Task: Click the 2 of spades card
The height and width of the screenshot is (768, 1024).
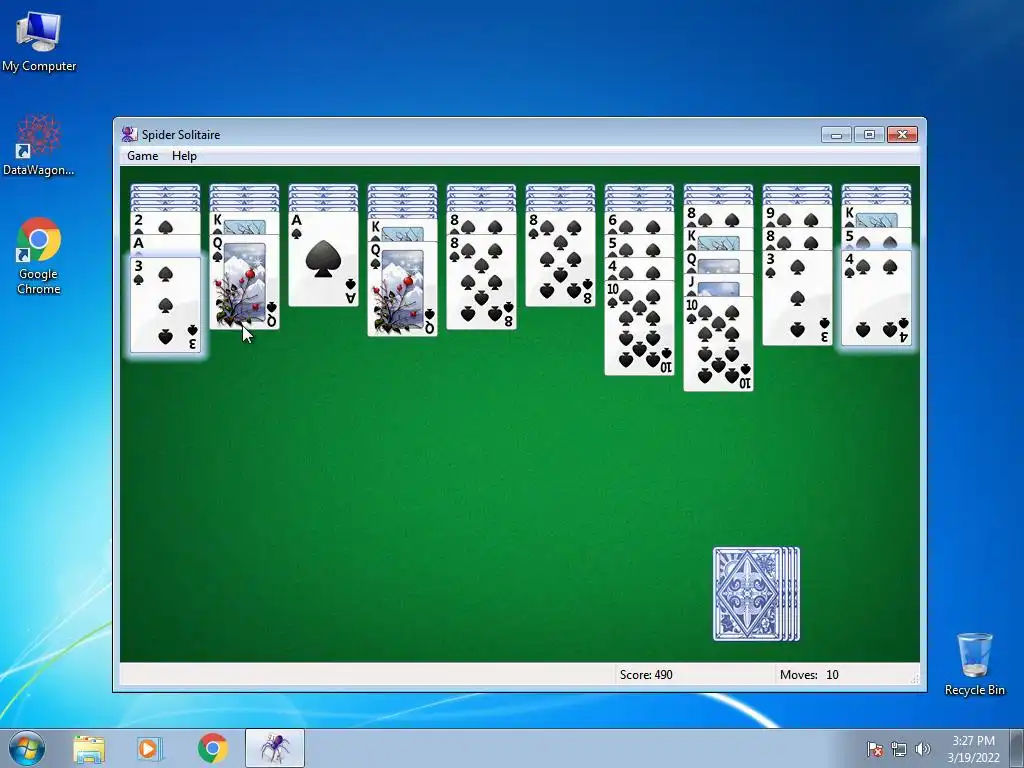Action: [165, 223]
